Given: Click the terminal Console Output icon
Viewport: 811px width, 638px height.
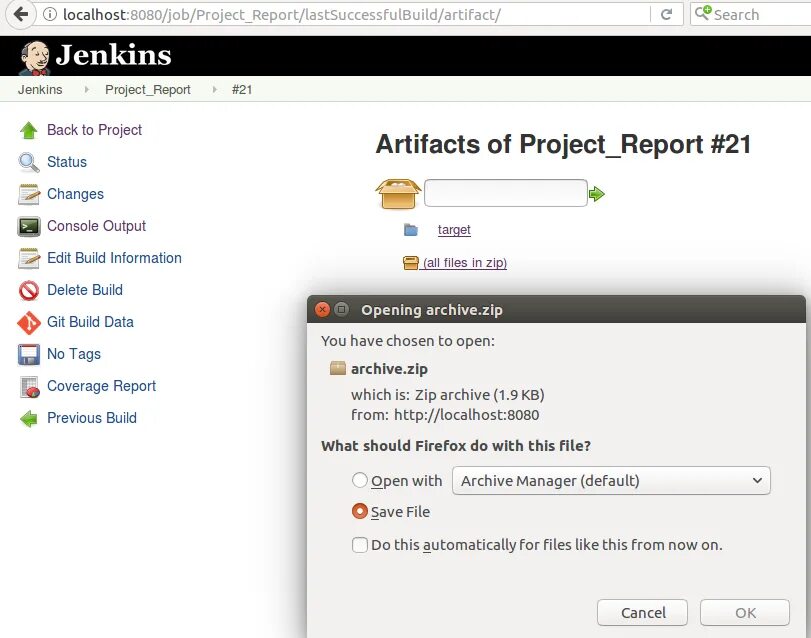Looking at the screenshot, I should coord(29,226).
